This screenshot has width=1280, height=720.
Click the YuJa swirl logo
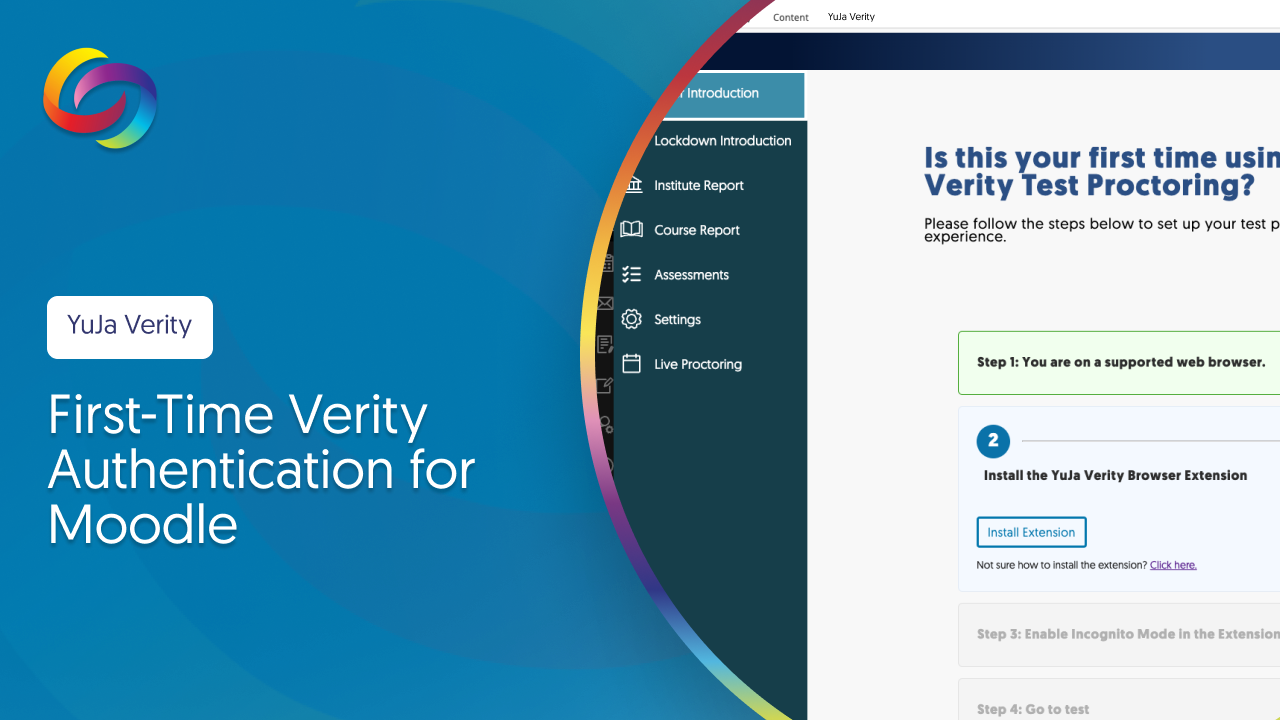[100, 98]
